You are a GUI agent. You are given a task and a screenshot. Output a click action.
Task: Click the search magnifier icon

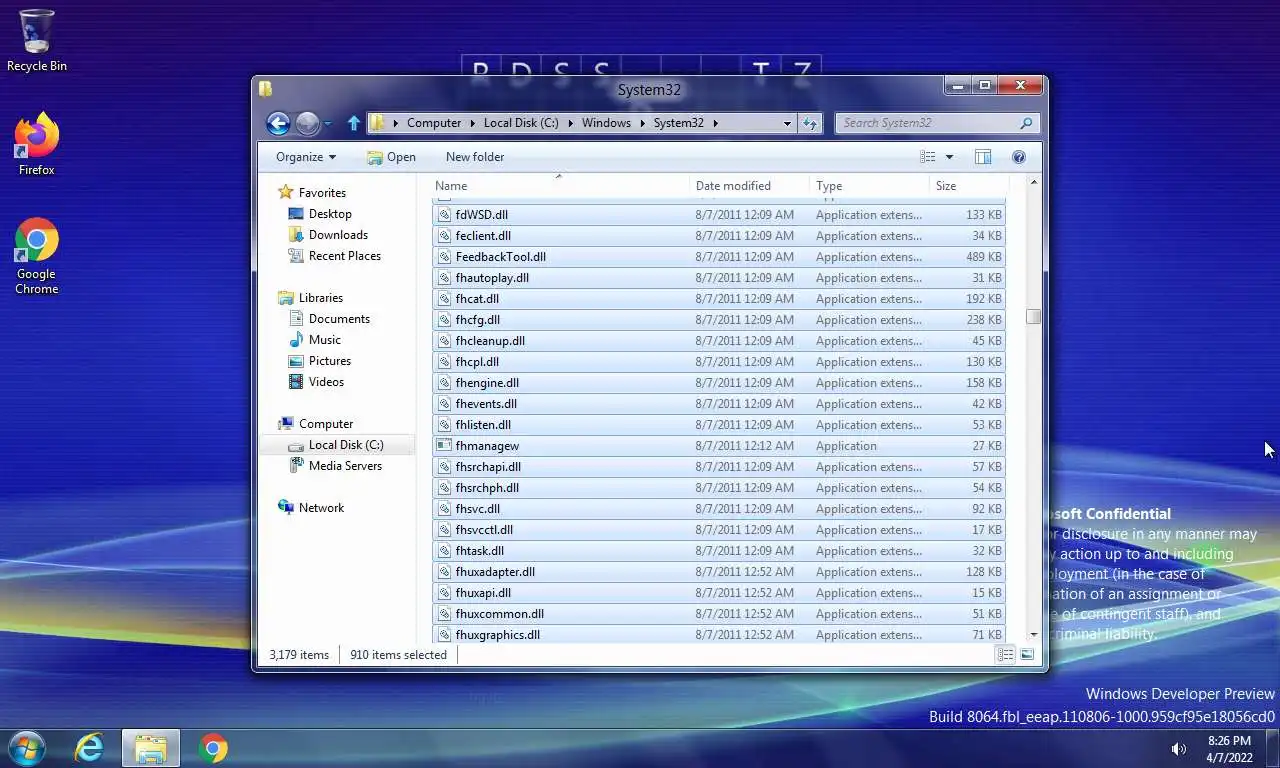1026,123
